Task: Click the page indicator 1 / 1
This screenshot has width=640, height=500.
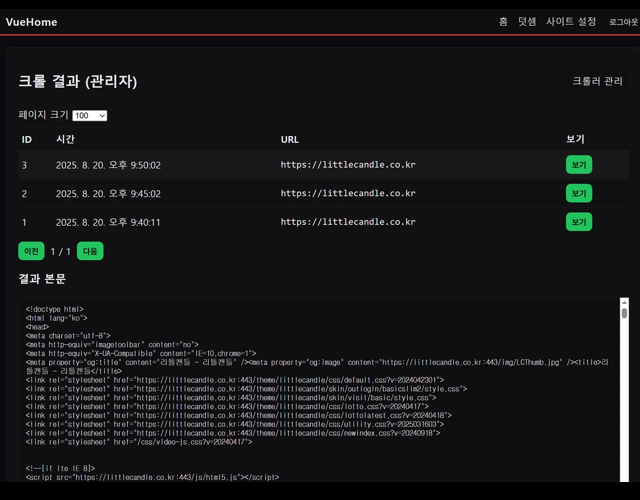Action: point(60,251)
